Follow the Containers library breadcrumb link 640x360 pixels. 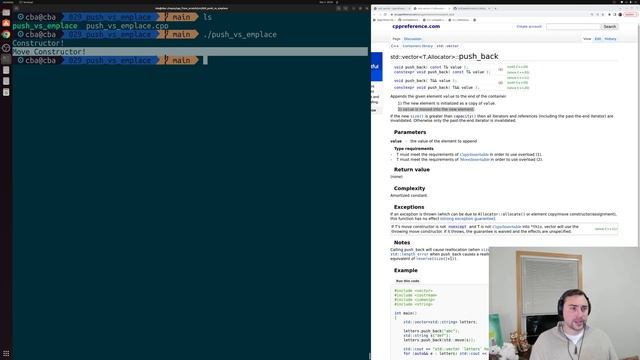point(418,46)
